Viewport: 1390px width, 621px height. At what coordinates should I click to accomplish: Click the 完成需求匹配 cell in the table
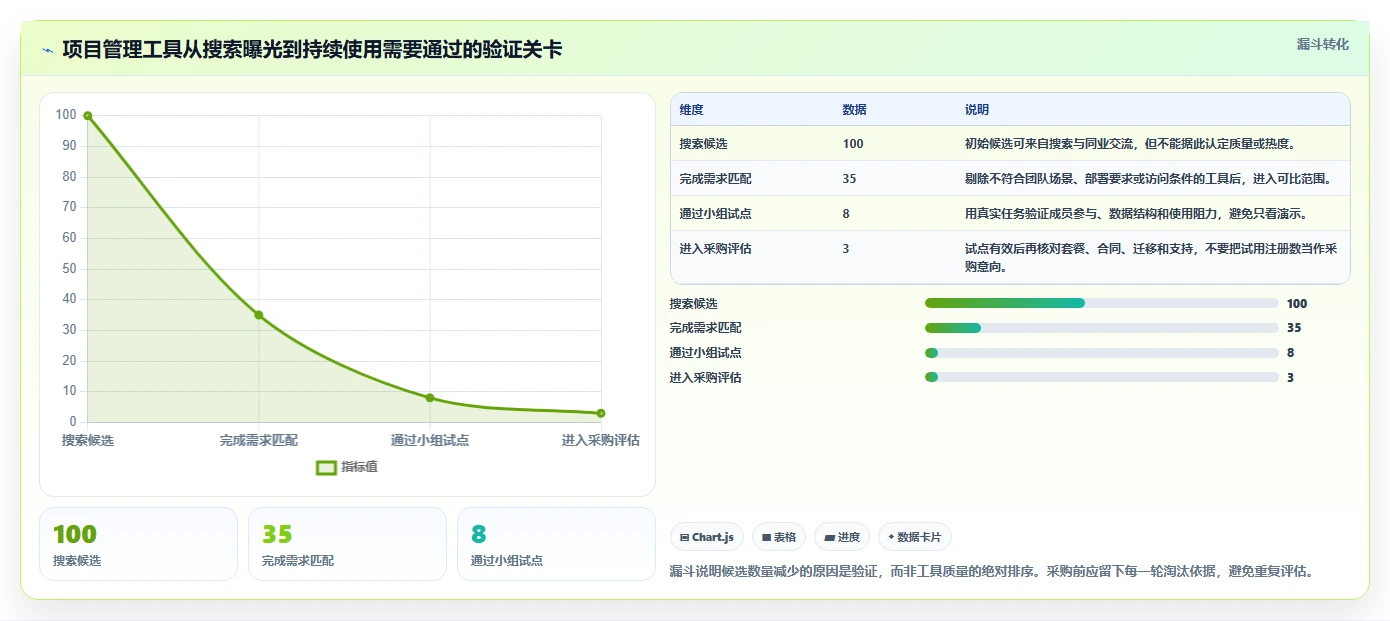pyautogui.click(x=716, y=179)
